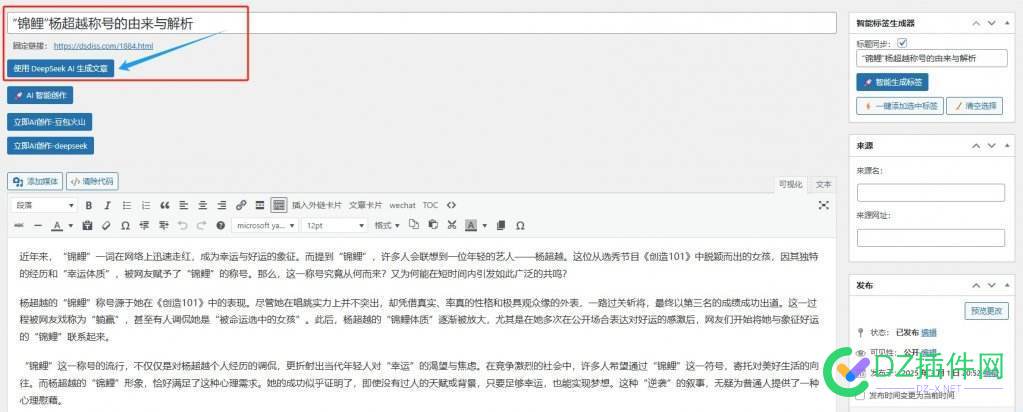1023x412 pixels.
Task: Click 立即AI创作-deepseek button
Action: click(50, 146)
